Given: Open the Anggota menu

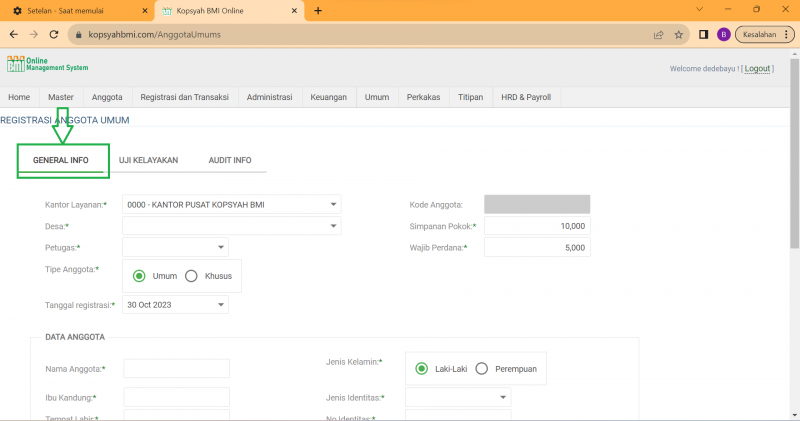Looking at the screenshot, I should [x=107, y=97].
